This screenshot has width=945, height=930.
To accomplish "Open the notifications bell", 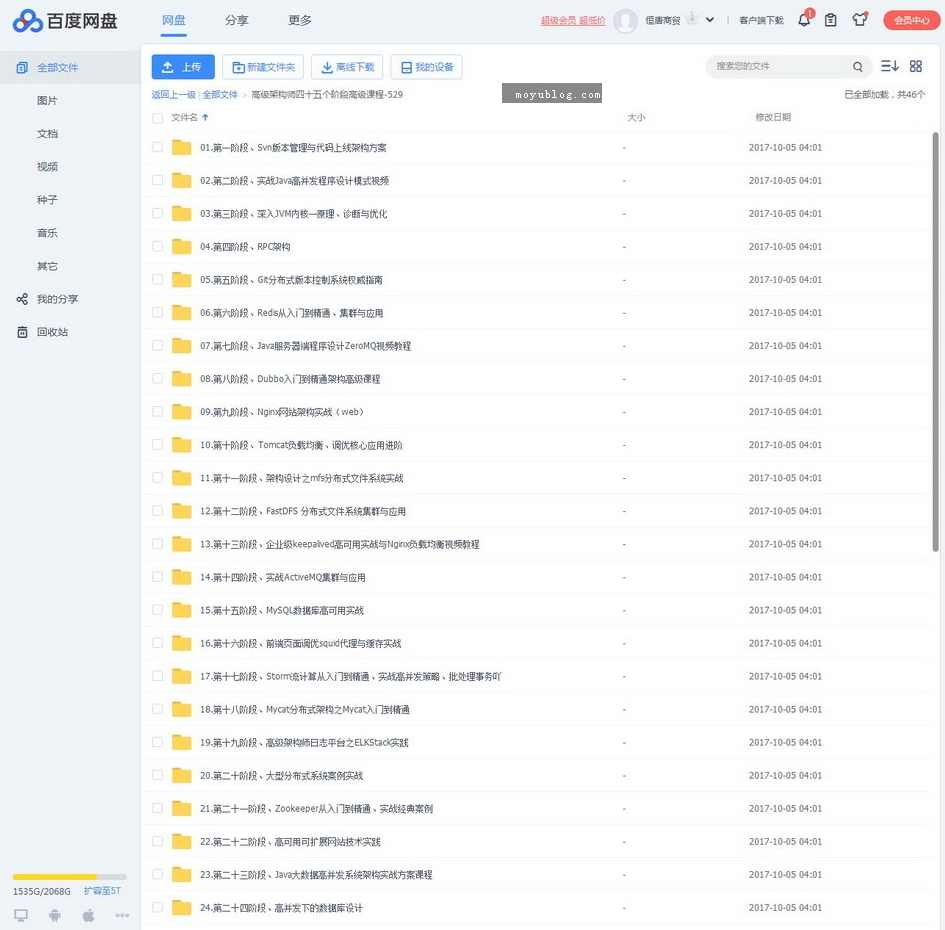I will coord(804,19).
